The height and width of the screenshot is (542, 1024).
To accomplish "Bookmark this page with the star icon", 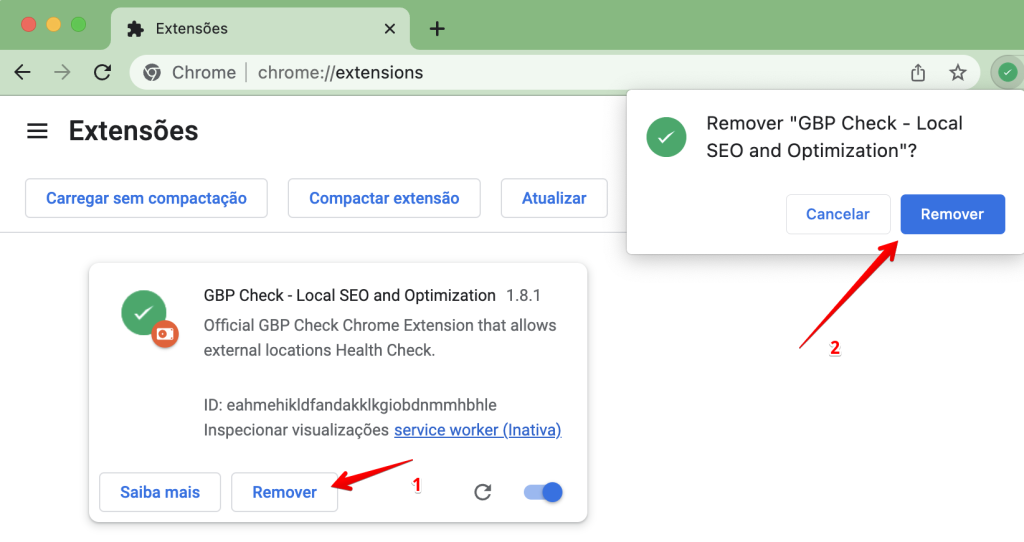I will [957, 72].
